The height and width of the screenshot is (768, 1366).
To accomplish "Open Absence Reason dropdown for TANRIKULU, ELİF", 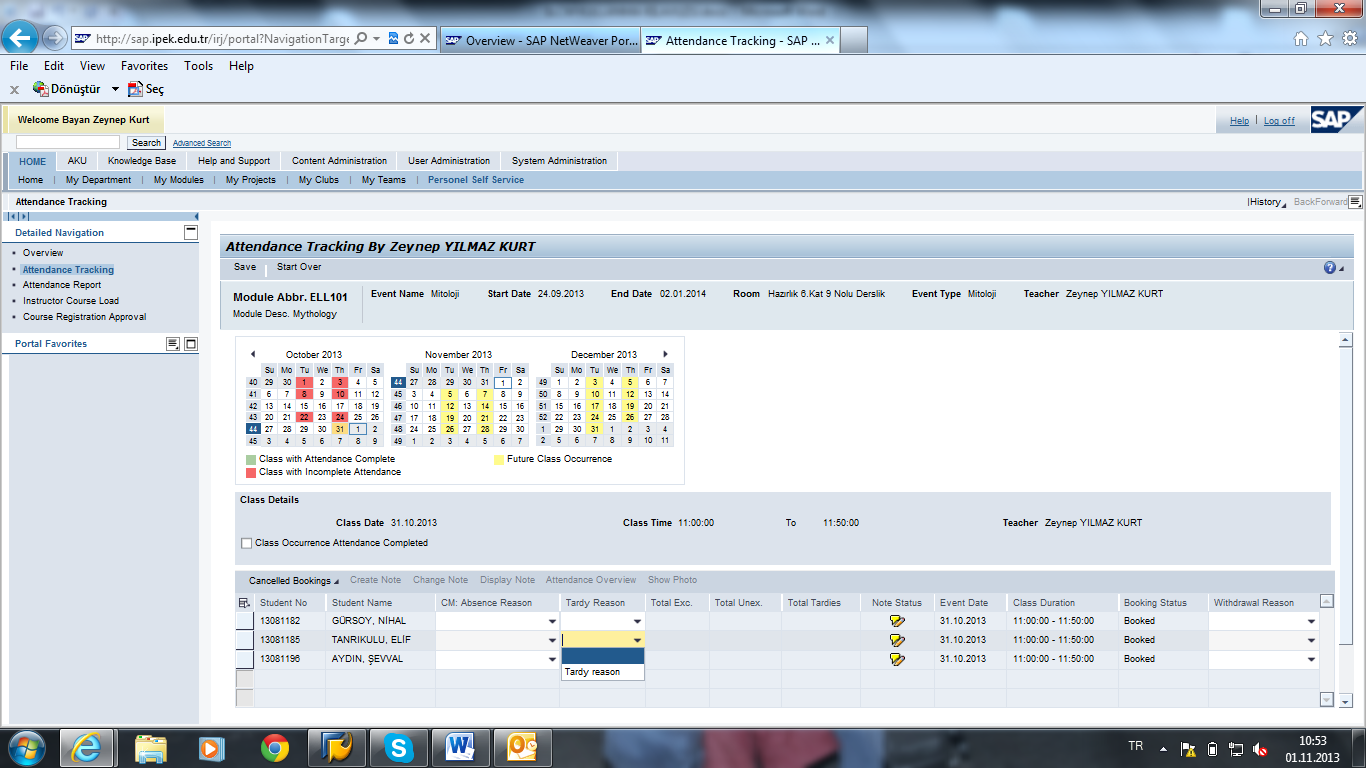I will (553, 640).
